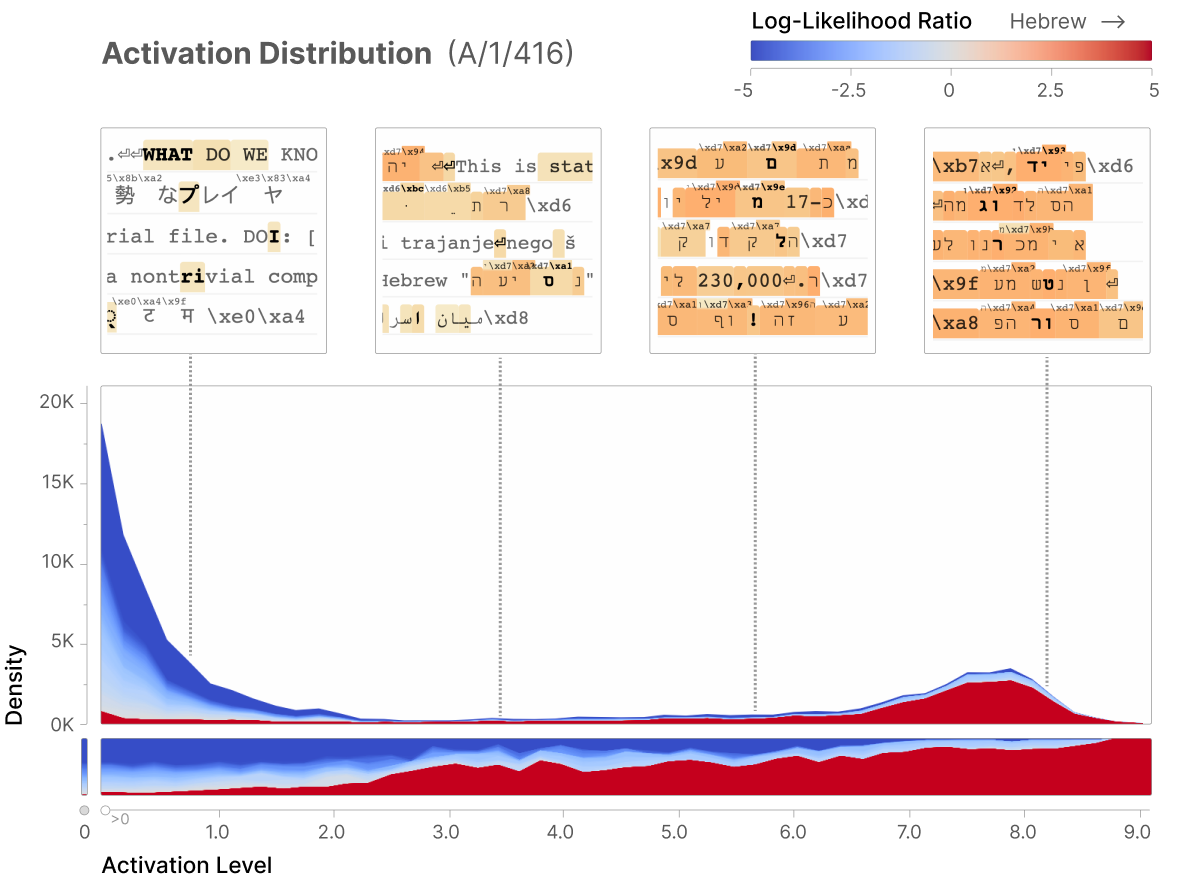The height and width of the screenshot is (891, 1188).
Task: Click the 'Activation Level' axis title
Action: point(186,865)
